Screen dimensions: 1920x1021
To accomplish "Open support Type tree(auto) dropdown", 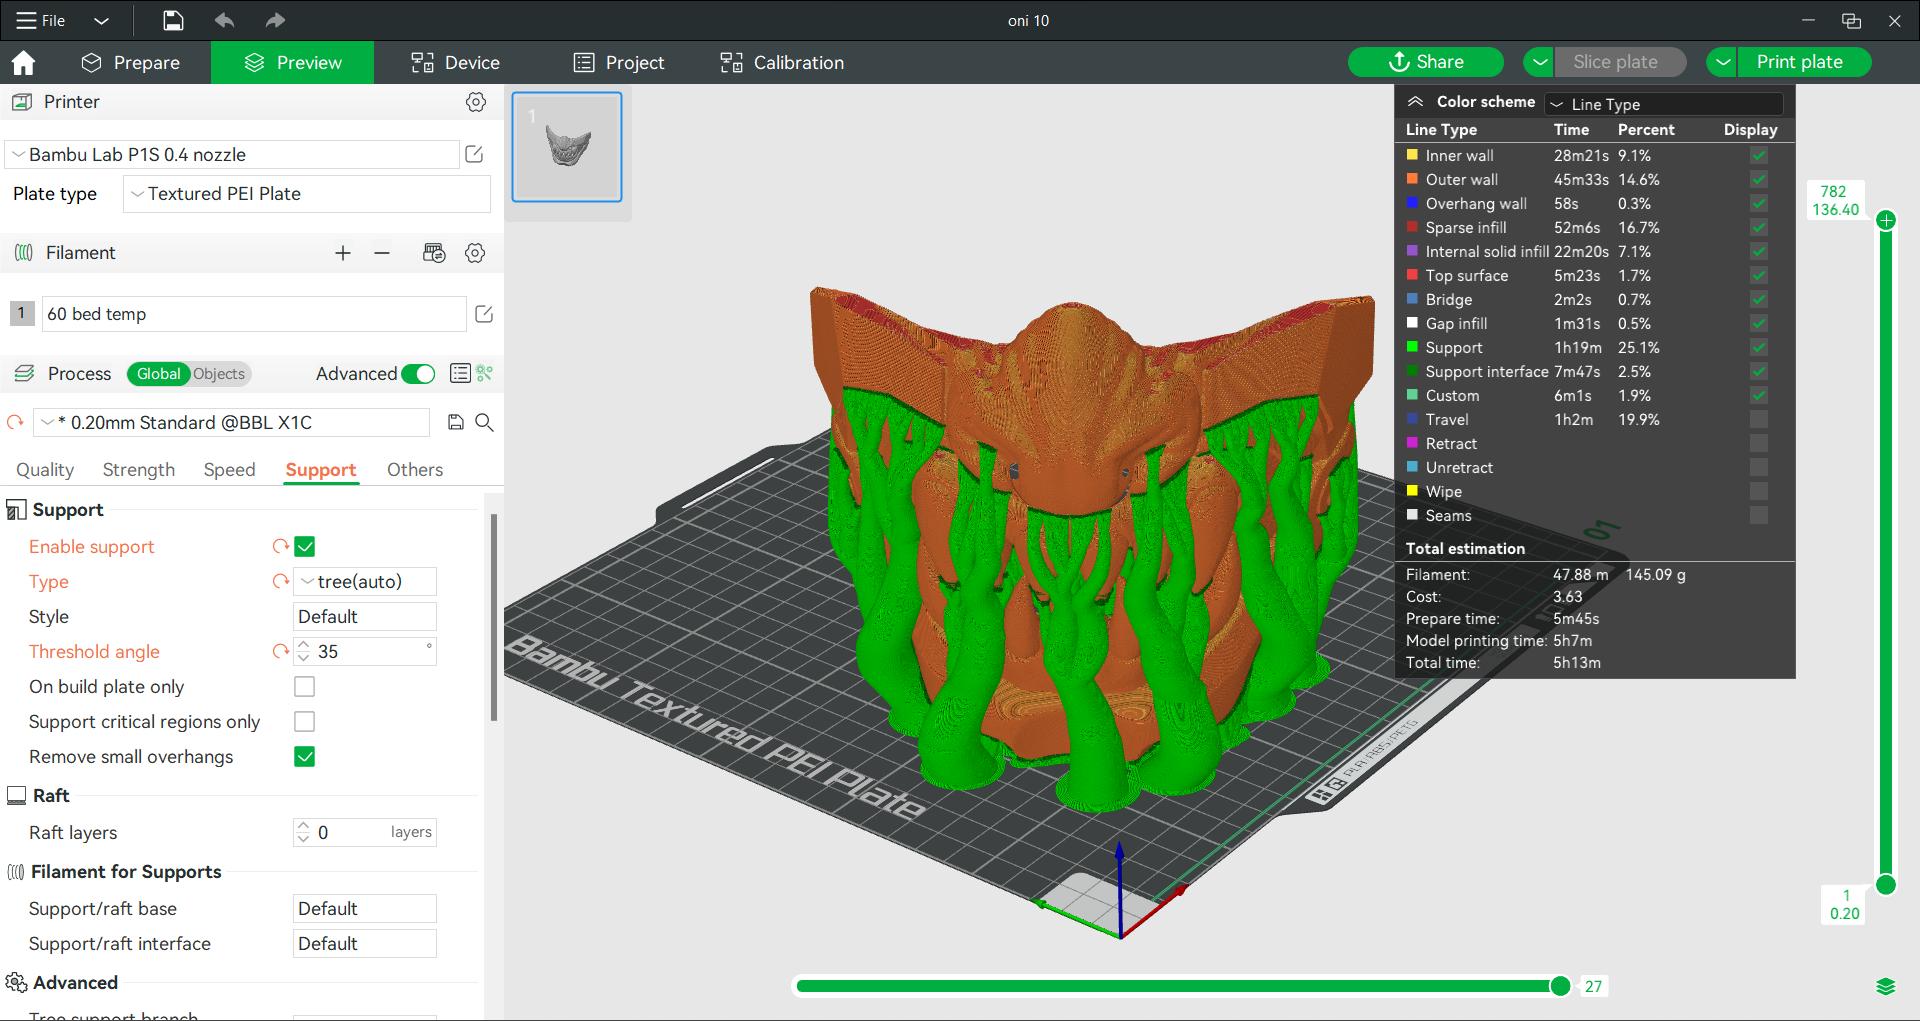I will pos(365,581).
